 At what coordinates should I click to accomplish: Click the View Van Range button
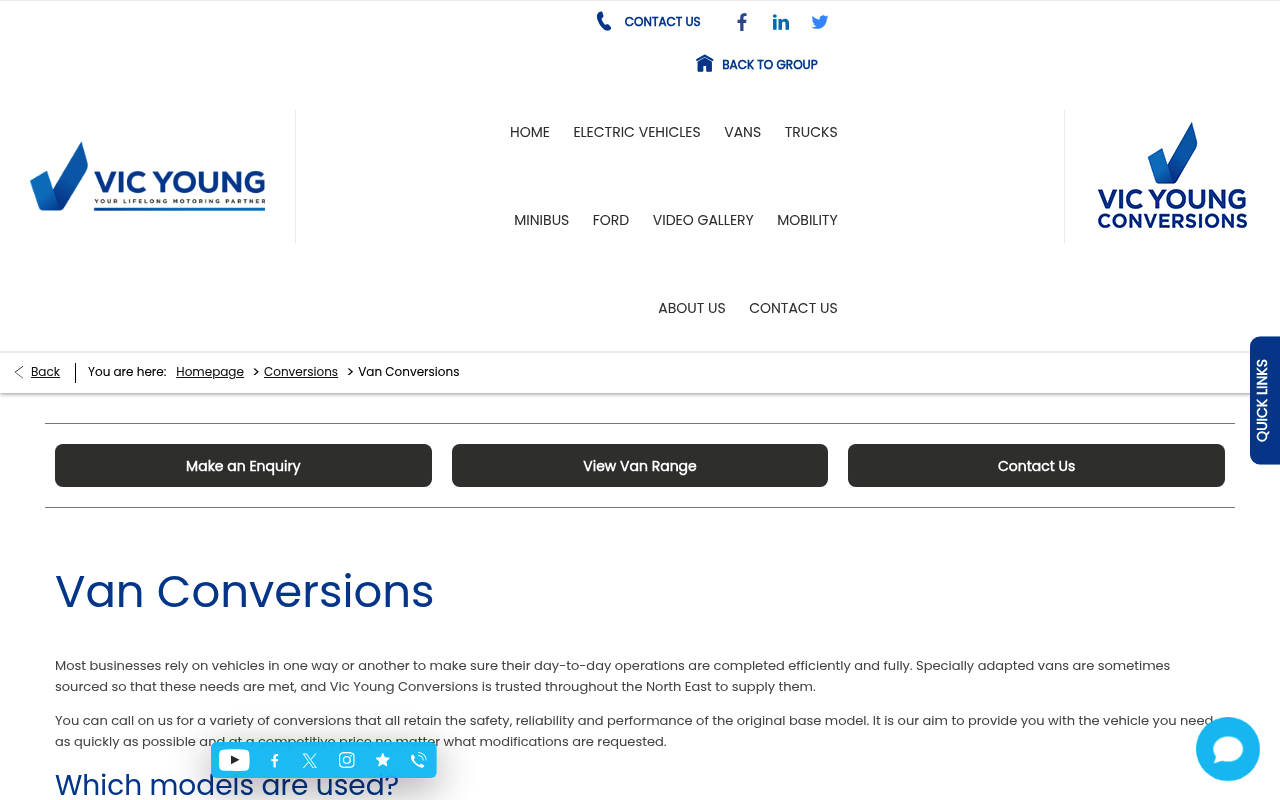[640, 466]
